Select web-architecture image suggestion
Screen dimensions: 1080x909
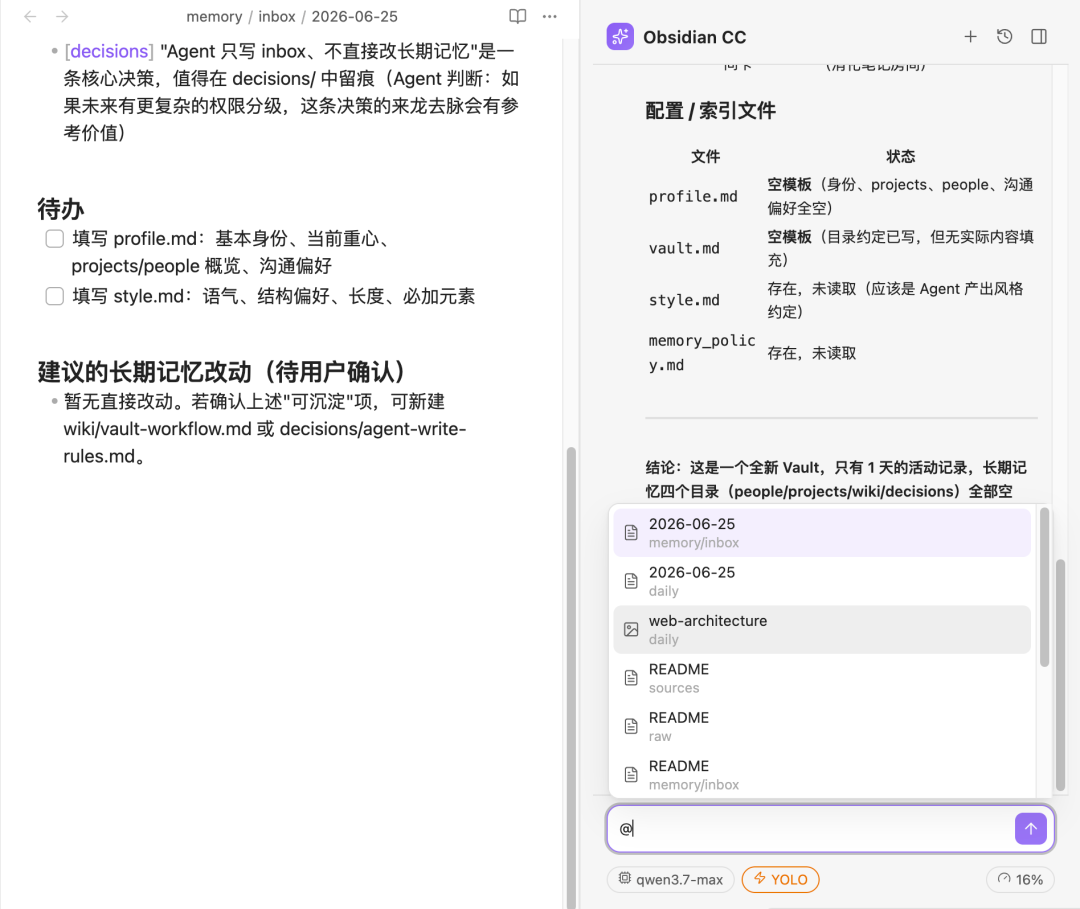click(822, 629)
